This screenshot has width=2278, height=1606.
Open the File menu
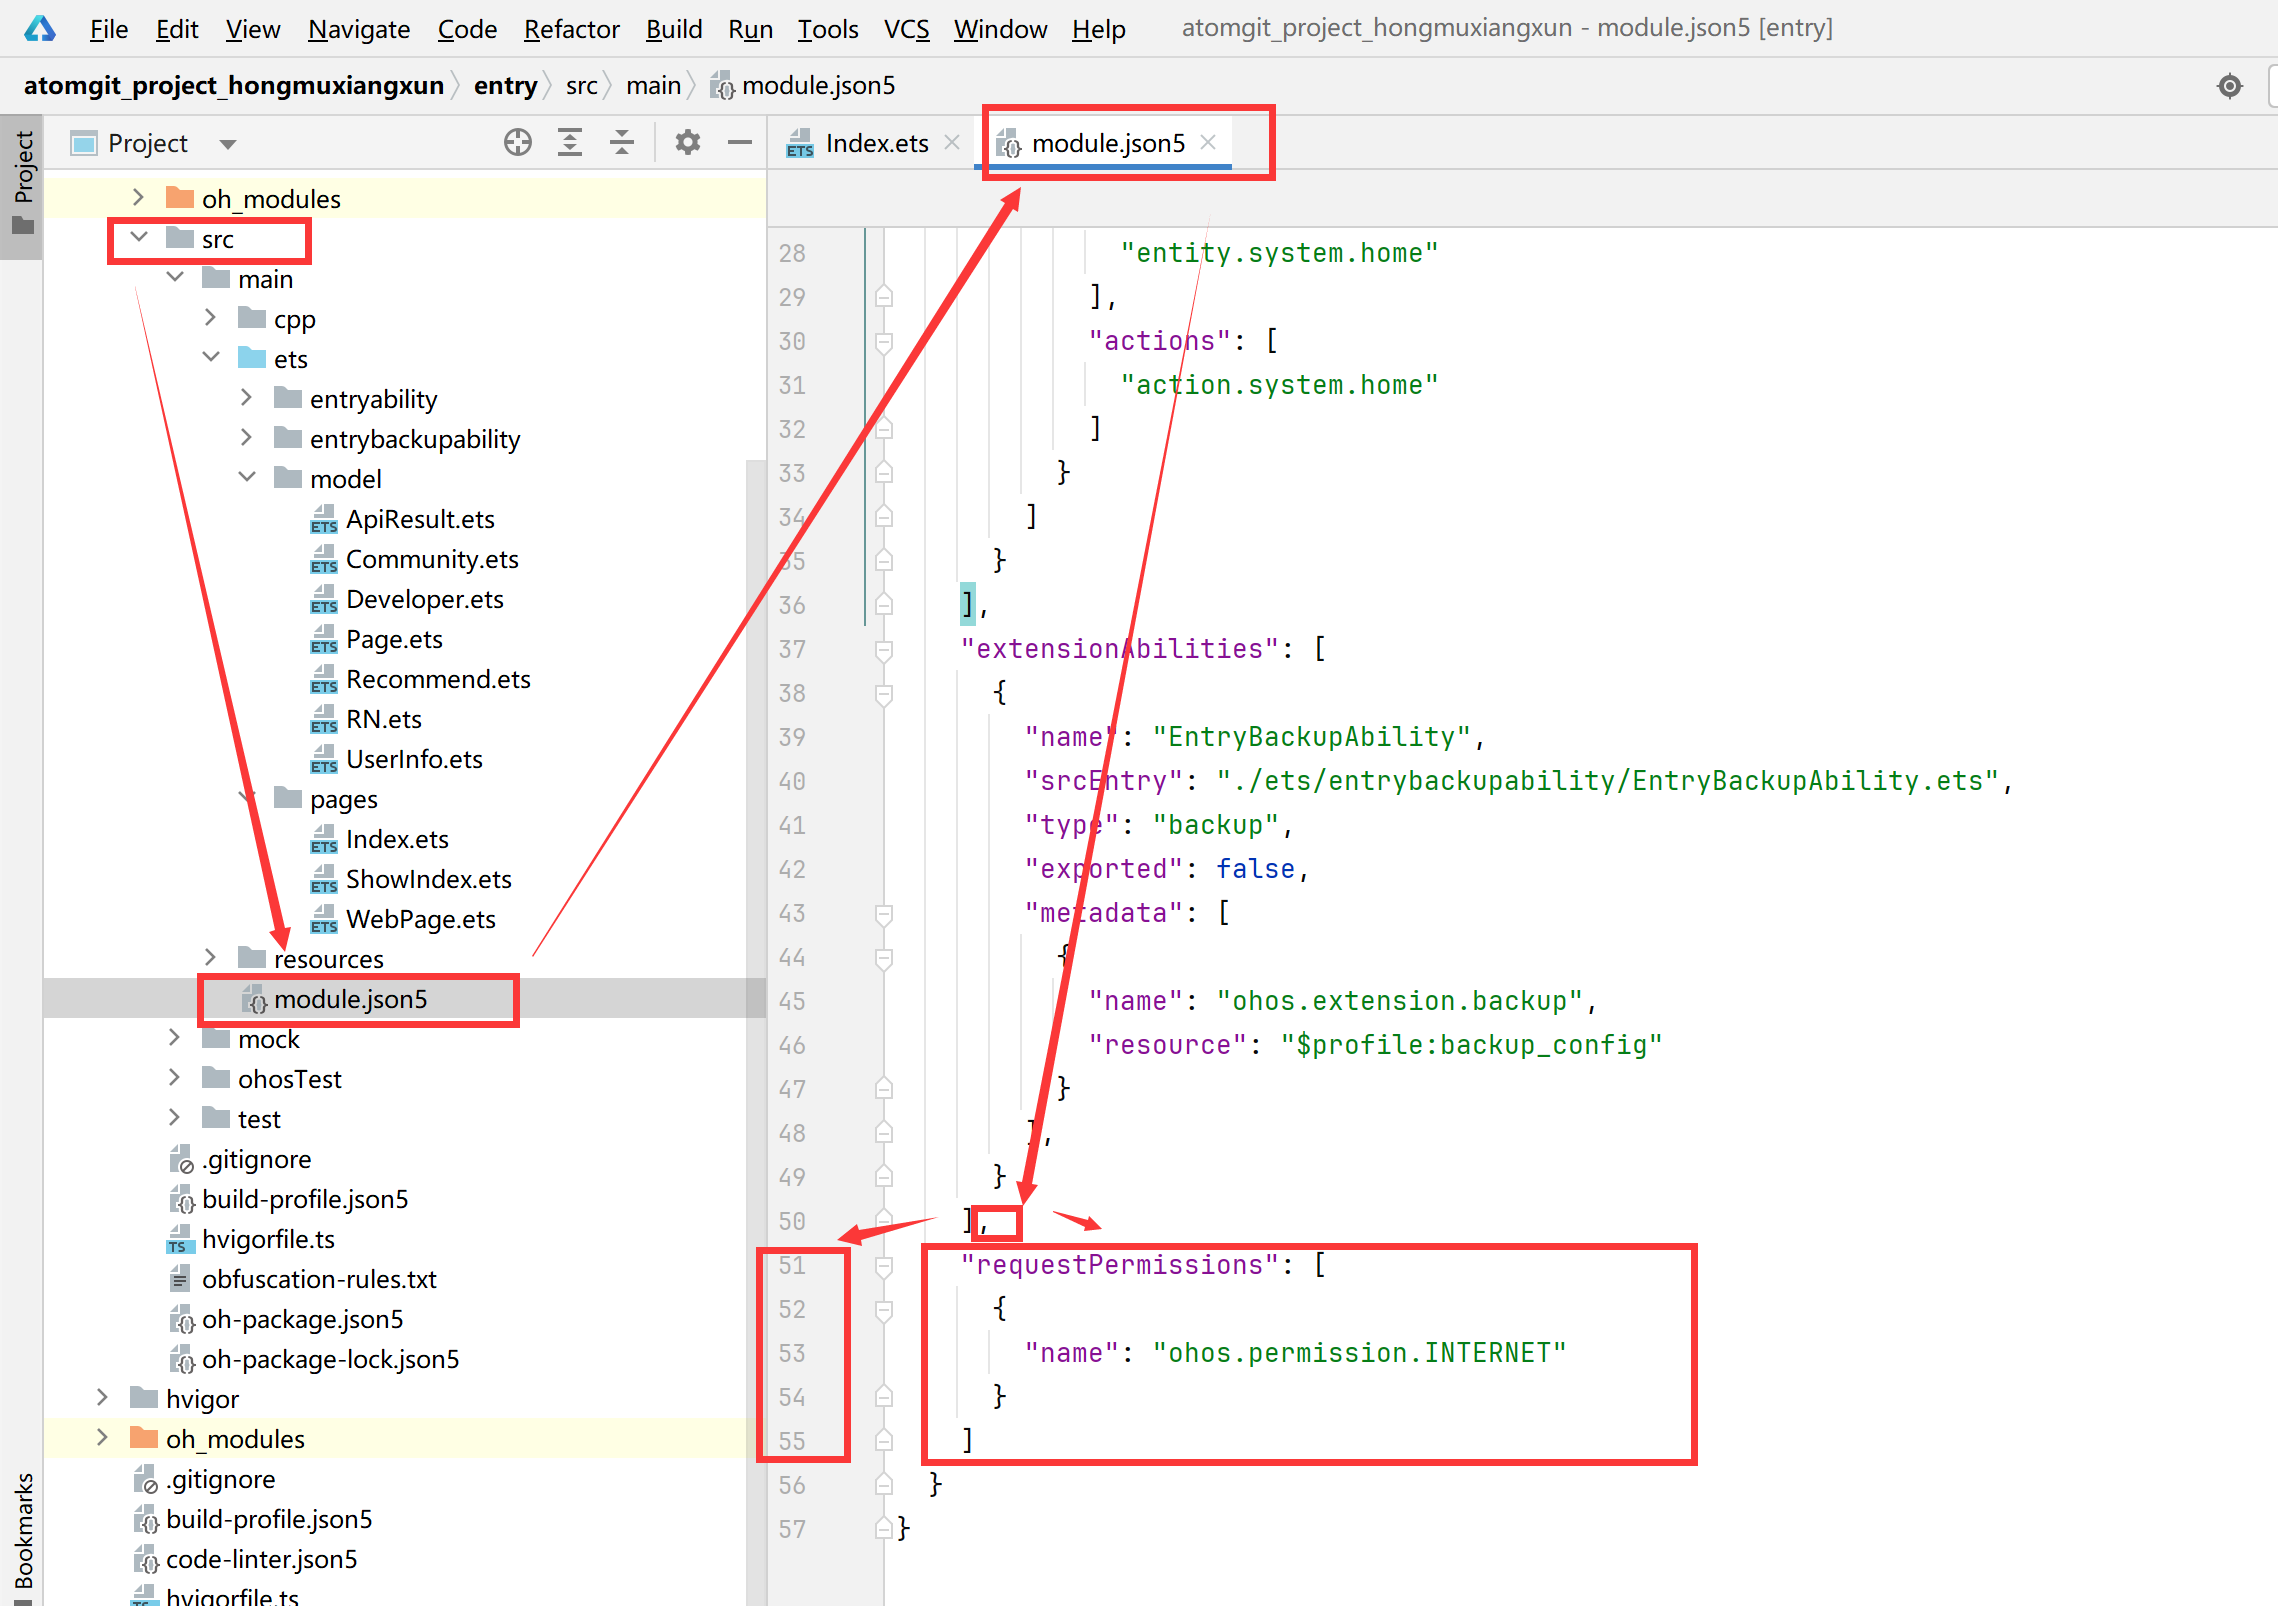(109, 29)
